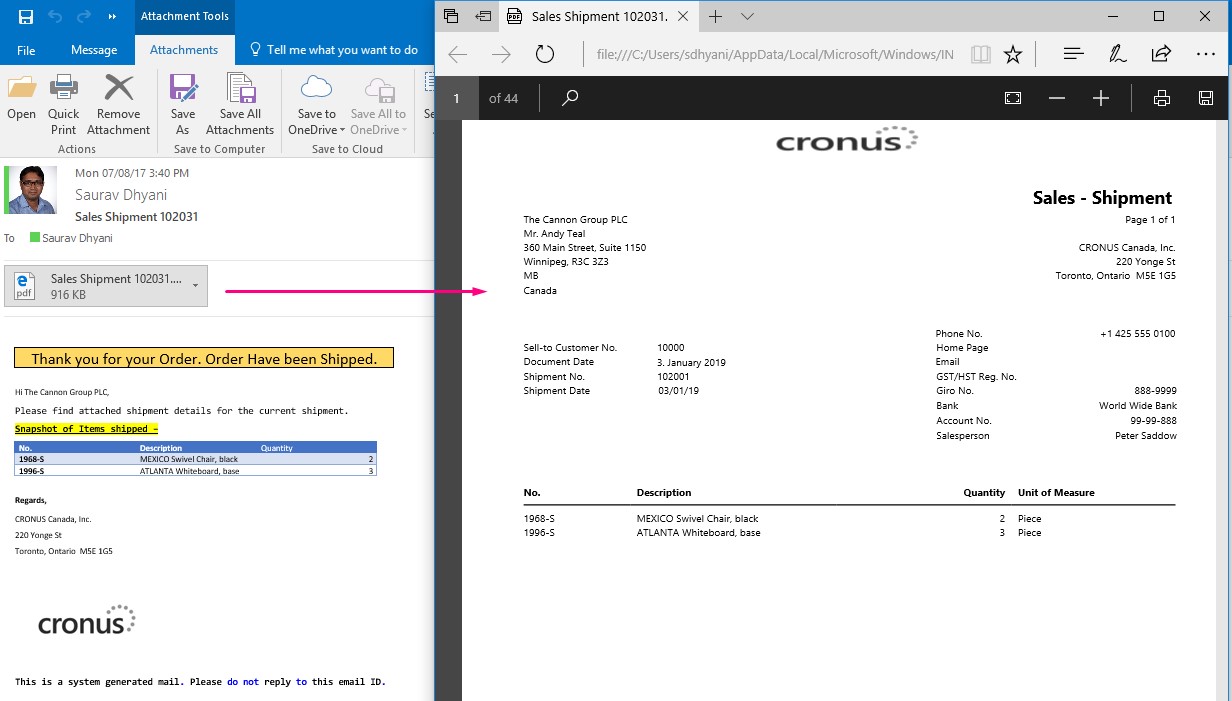Viewport: 1232px width, 701px height.
Task: Click the email subject Sales Shipment 102031
Action: 136,217
